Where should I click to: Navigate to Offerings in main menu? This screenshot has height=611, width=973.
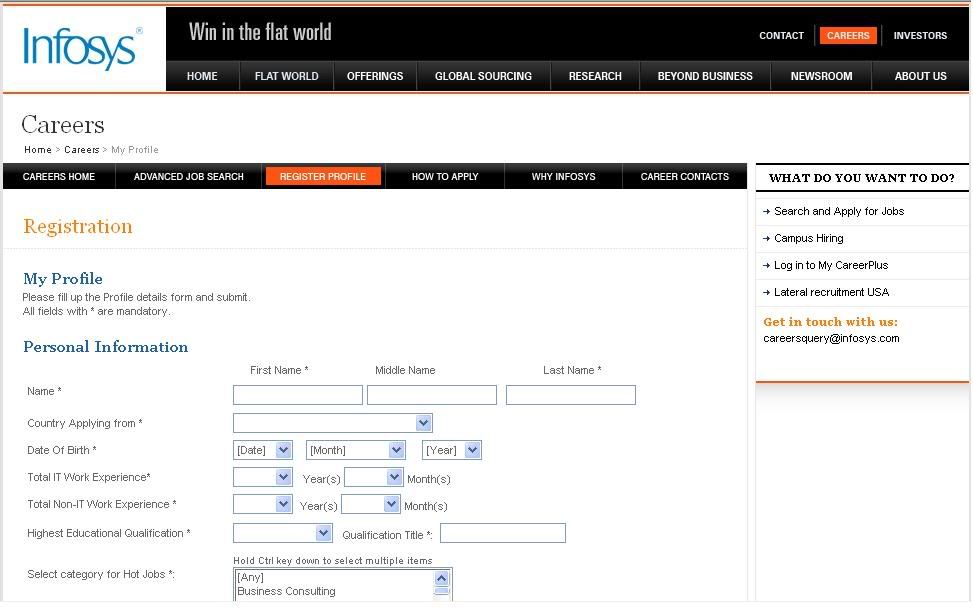click(375, 76)
